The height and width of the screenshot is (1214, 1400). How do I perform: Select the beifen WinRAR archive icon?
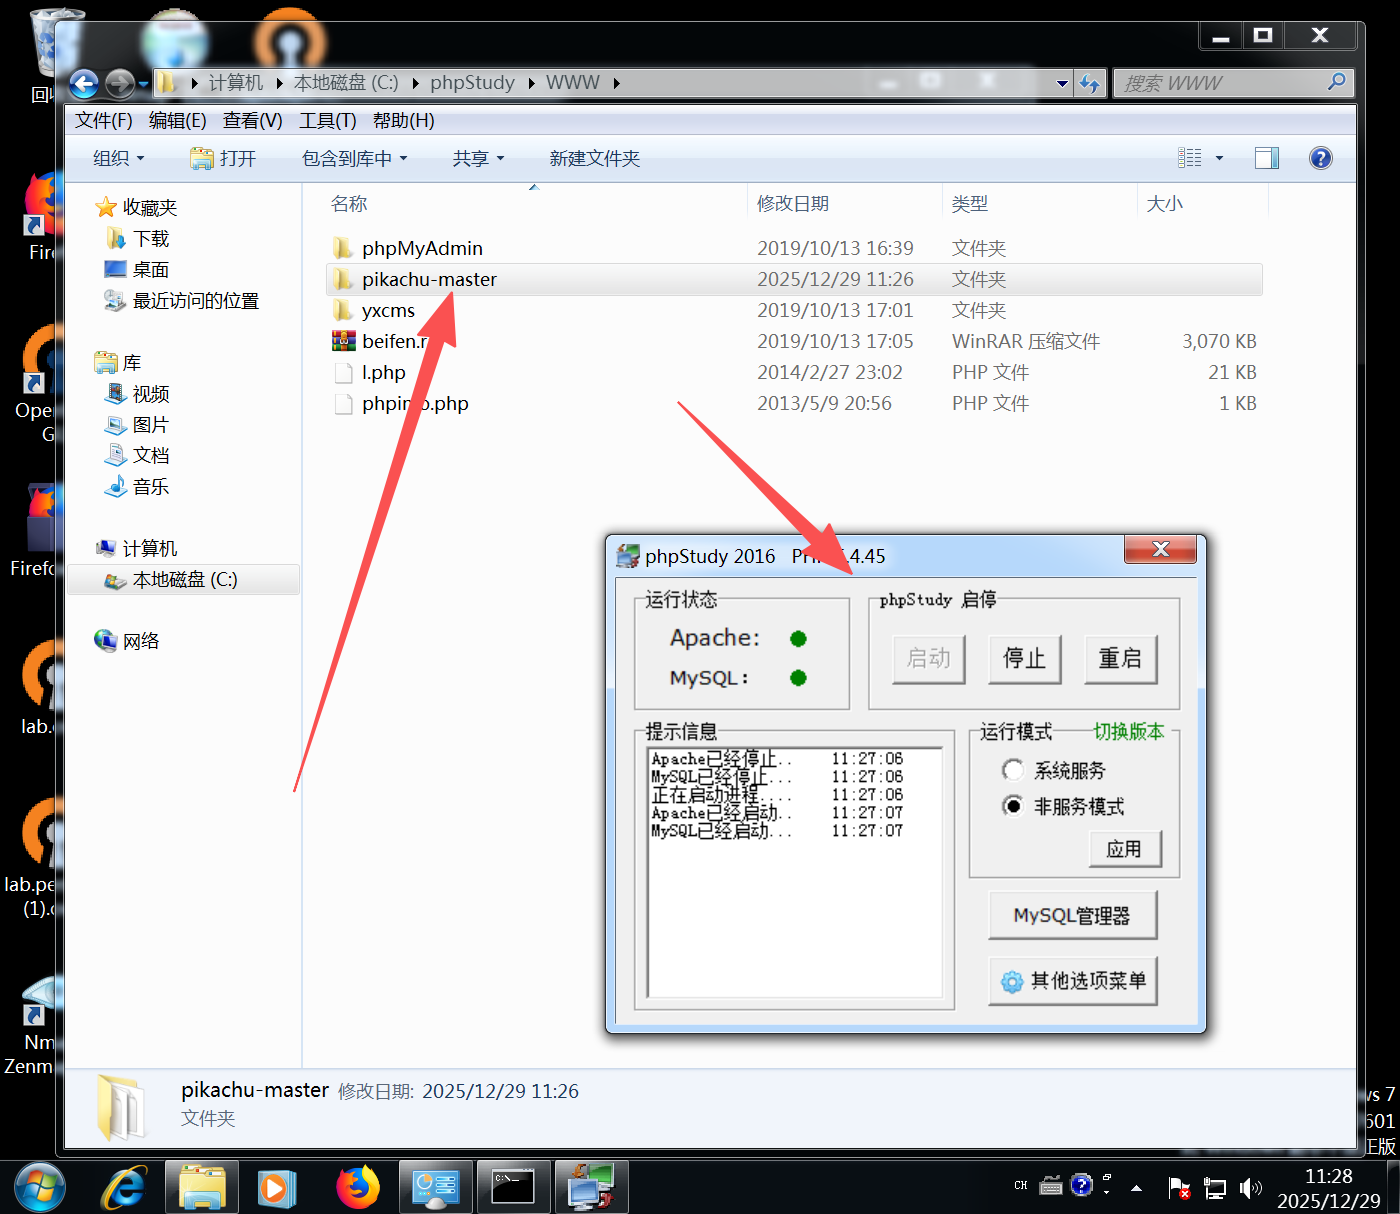(x=343, y=341)
